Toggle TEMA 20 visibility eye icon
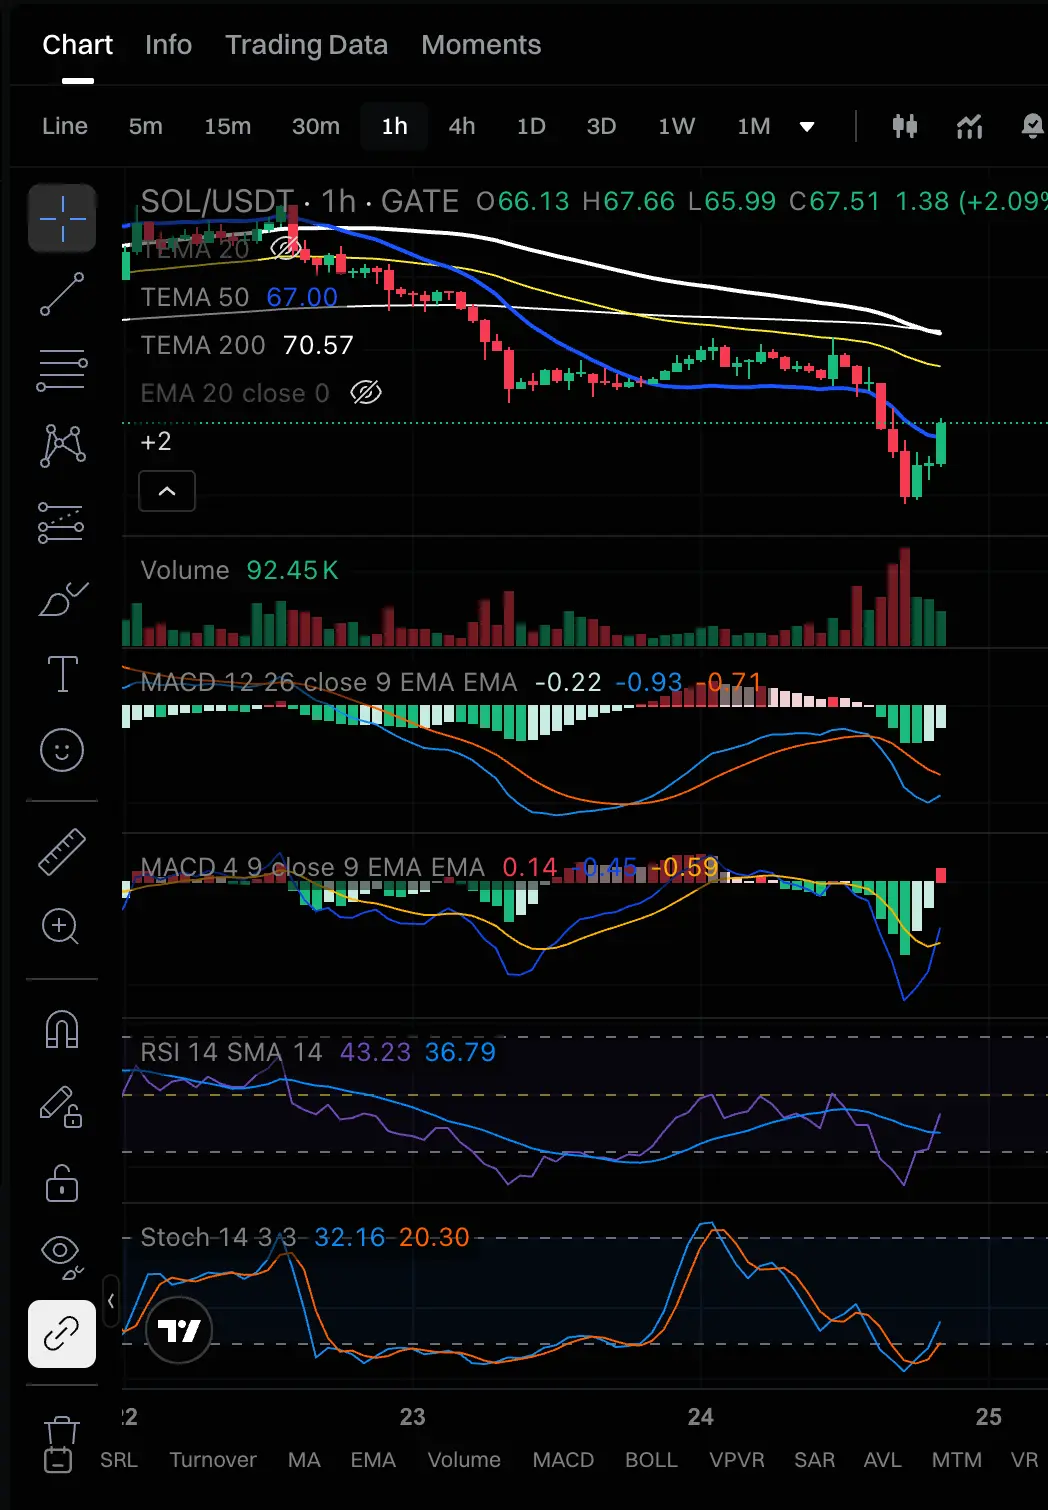 [x=285, y=249]
